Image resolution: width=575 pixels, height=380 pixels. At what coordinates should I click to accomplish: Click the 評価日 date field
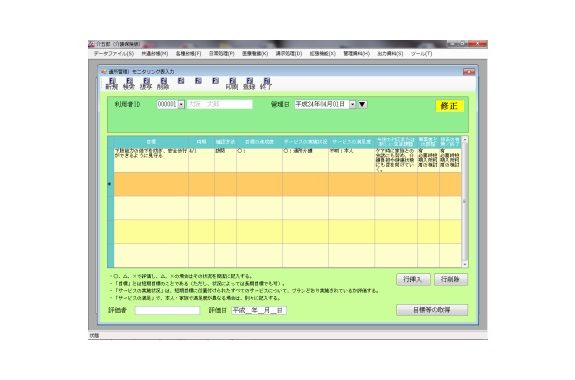(259, 311)
